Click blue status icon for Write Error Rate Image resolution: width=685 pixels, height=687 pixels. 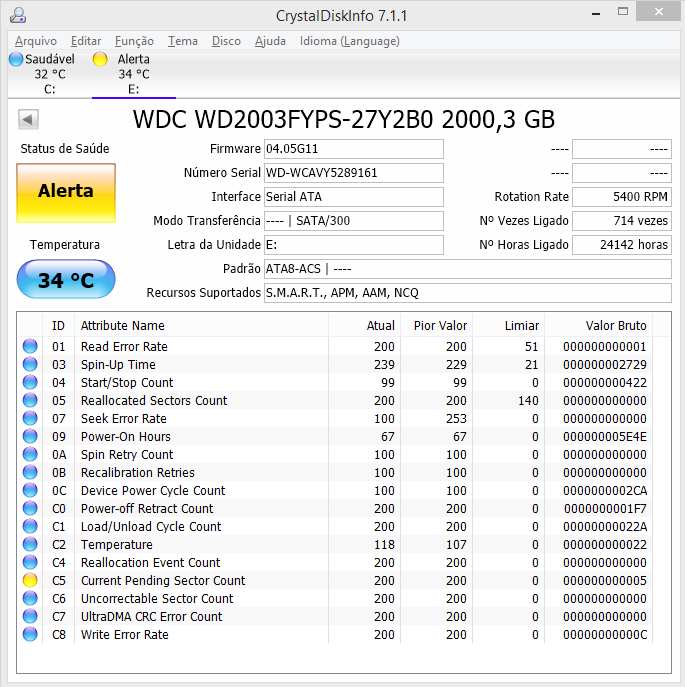click(30, 634)
